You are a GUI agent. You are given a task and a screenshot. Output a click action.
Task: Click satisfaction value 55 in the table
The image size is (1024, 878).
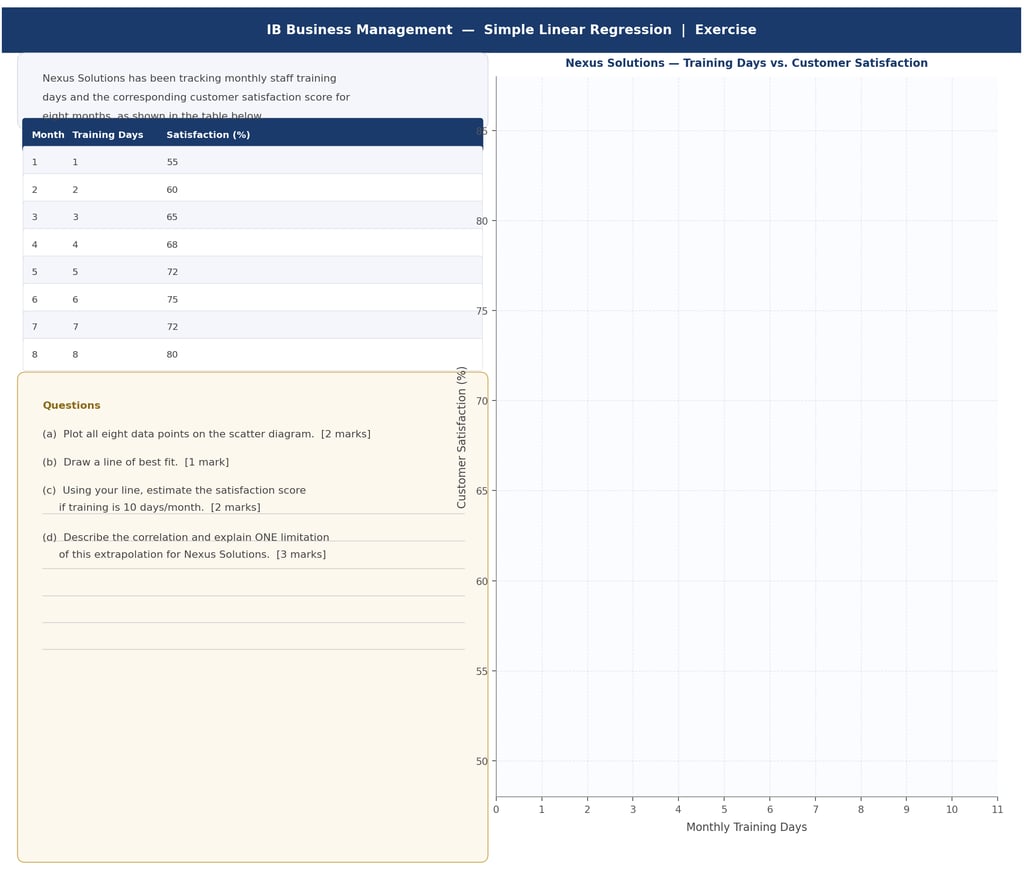tap(172, 162)
